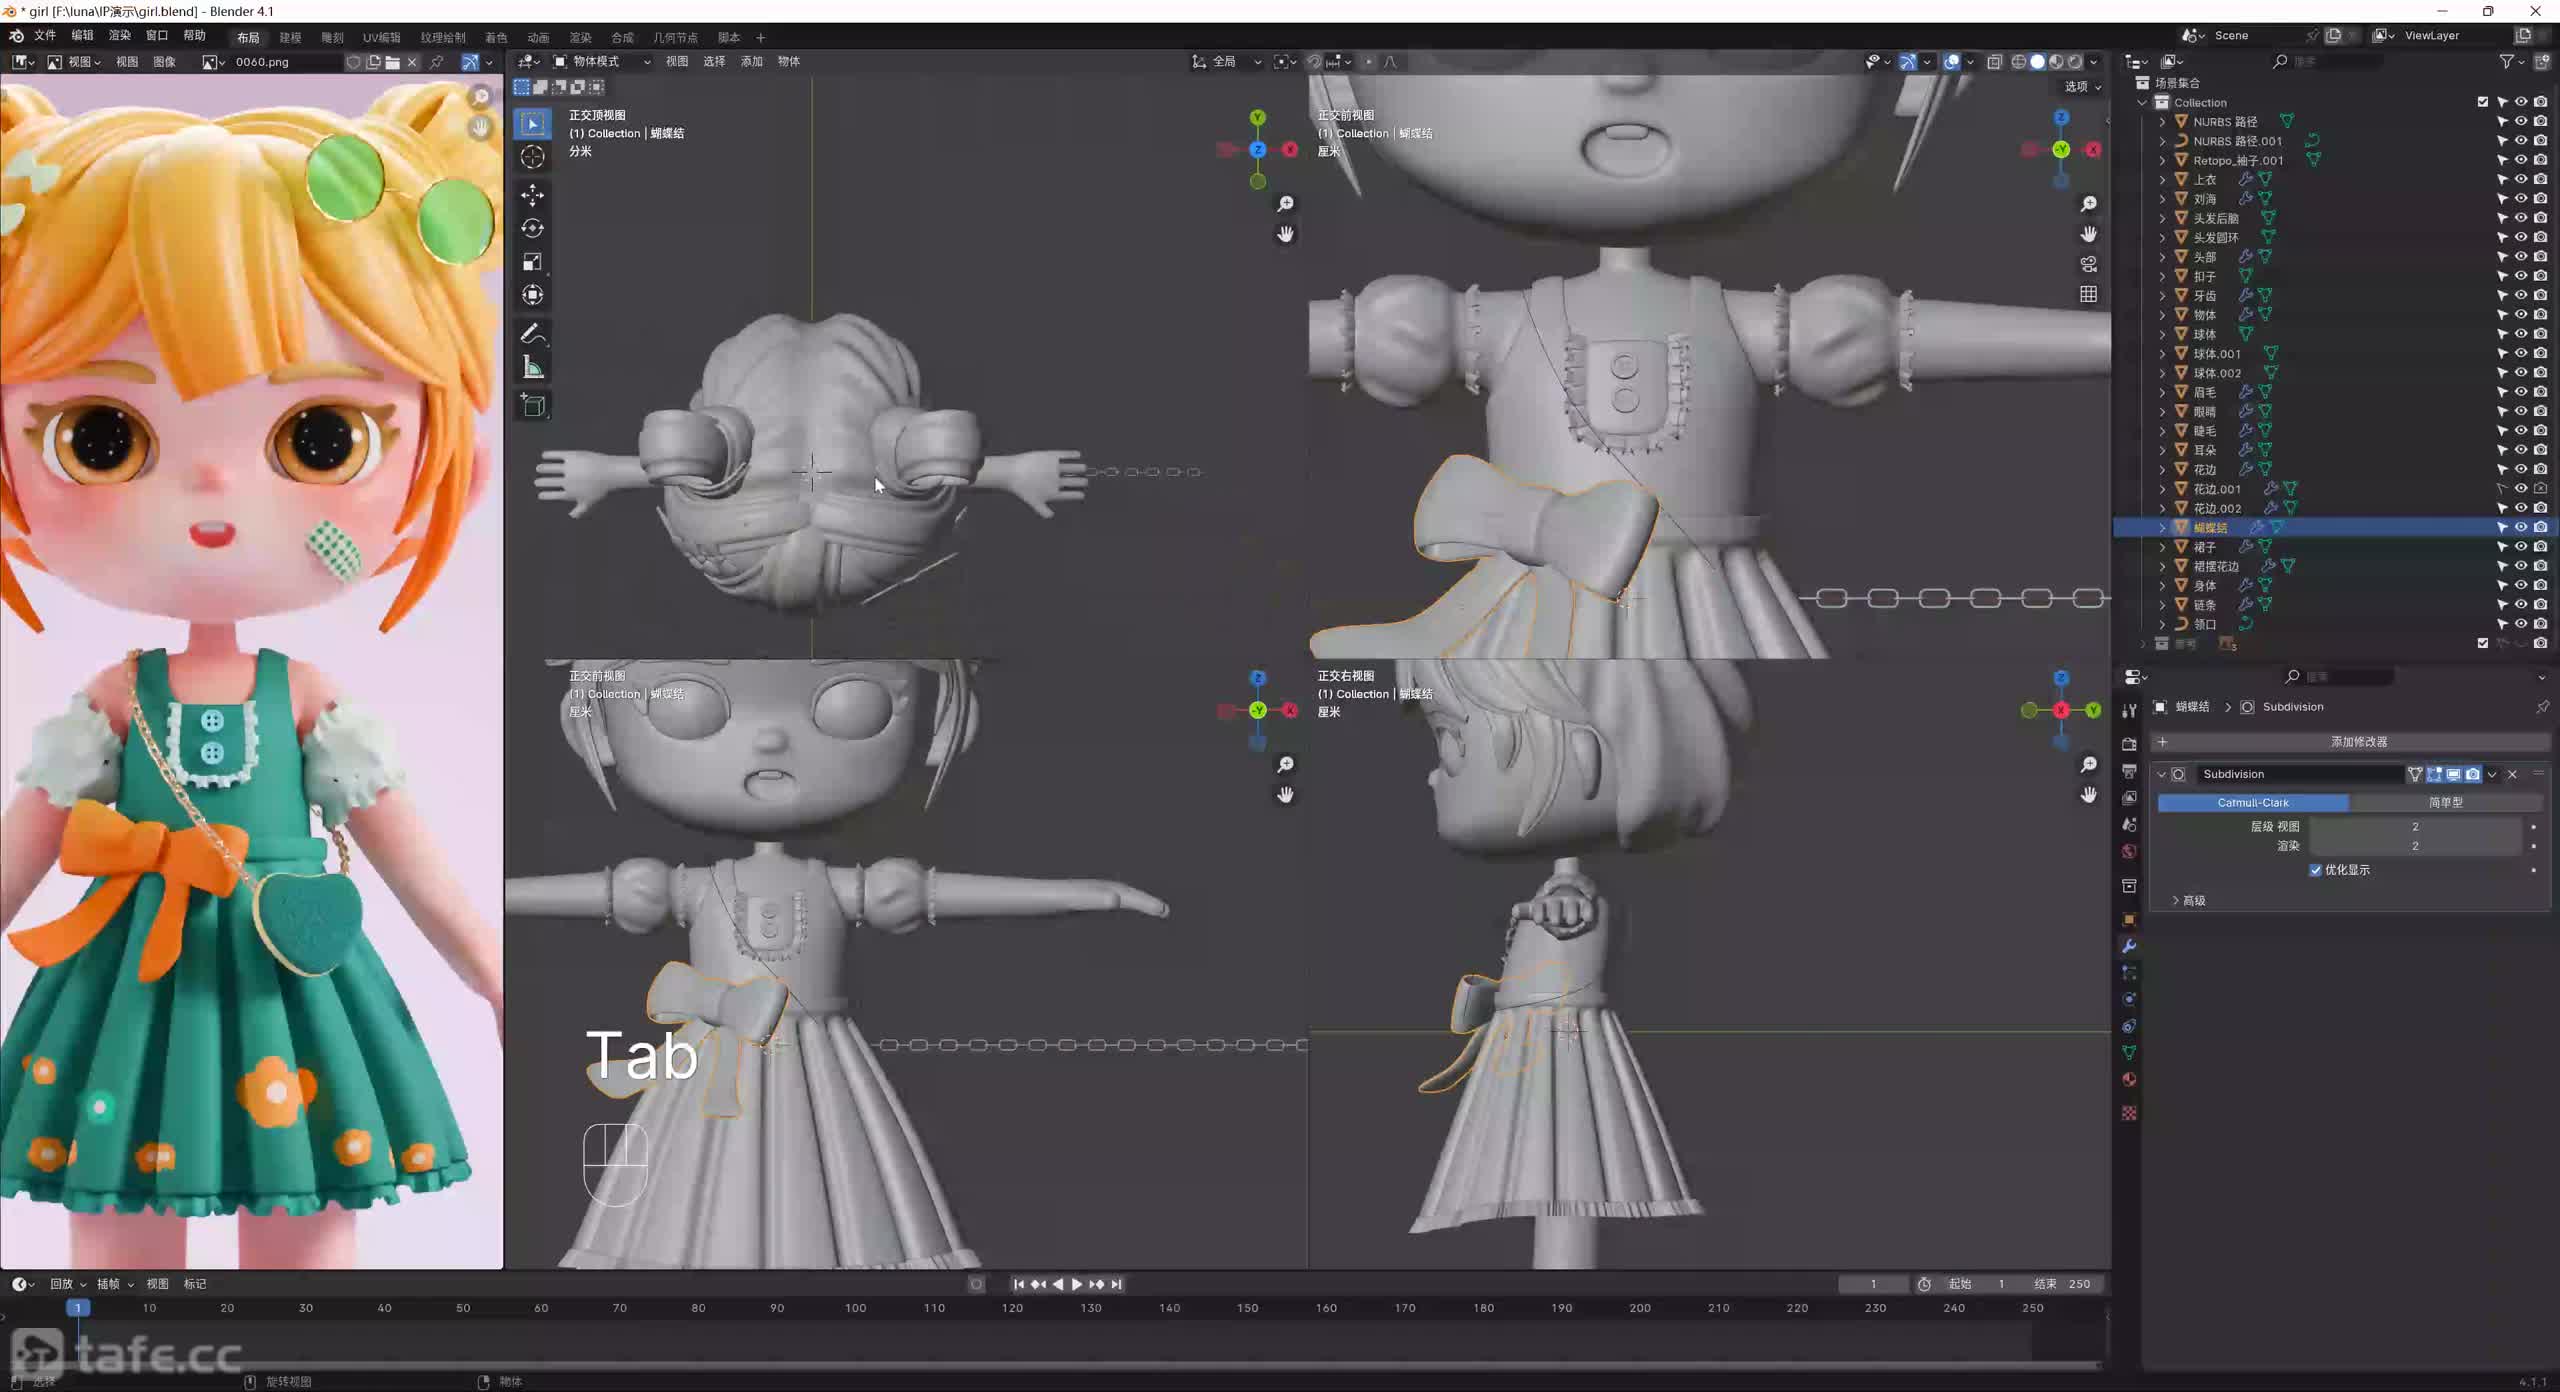Toggle 优化显示 checkbox in Subdivision modifier
Image resolution: width=2560 pixels, height=1392 pixels.
(x=2315, y=870)
